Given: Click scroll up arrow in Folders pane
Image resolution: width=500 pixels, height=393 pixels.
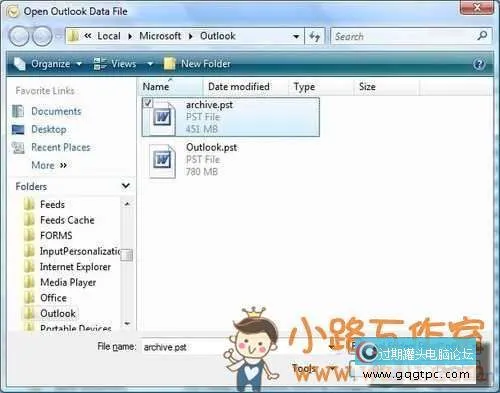Looking at the screenshot, I should [x=127, y=204].
